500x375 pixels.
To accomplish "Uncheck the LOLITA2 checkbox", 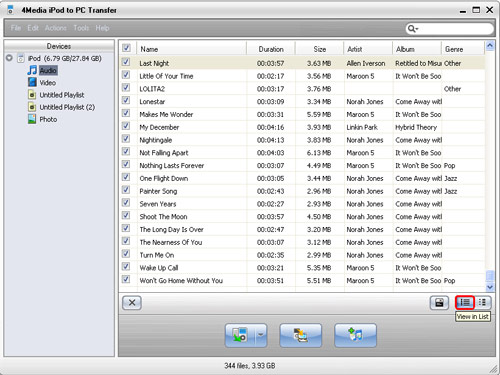I will [126, 88].
